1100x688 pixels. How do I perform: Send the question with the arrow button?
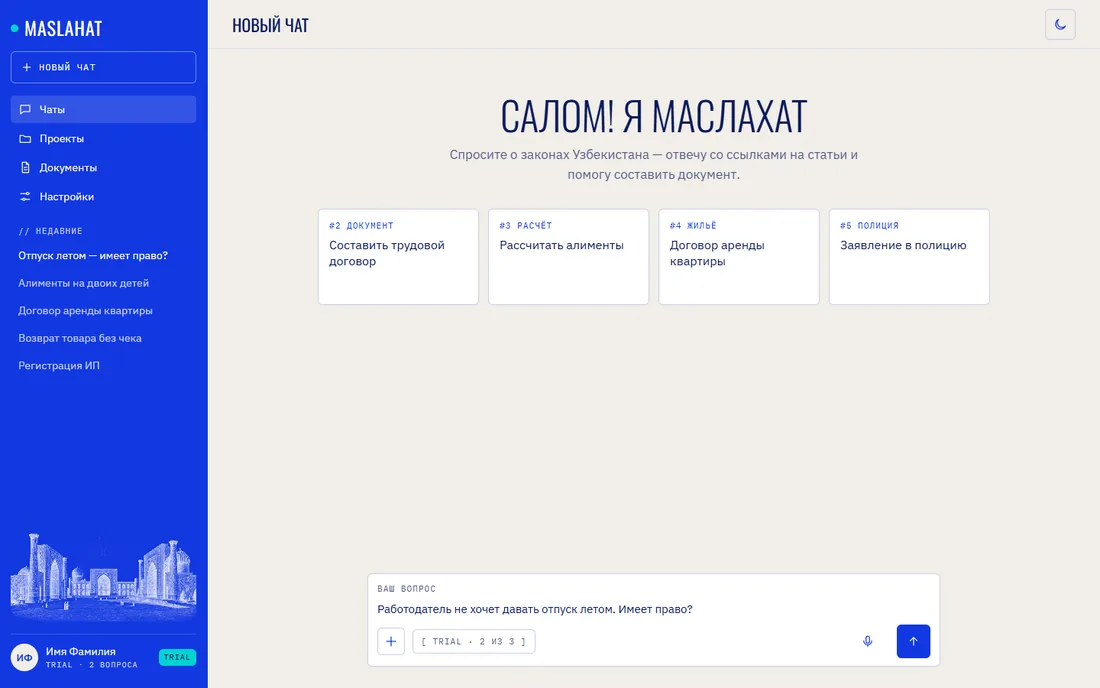click(913, 641)
